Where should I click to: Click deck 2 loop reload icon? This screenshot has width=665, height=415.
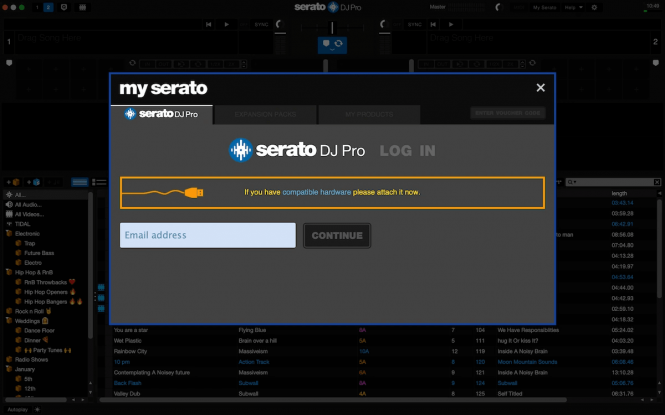coord(533,63)
